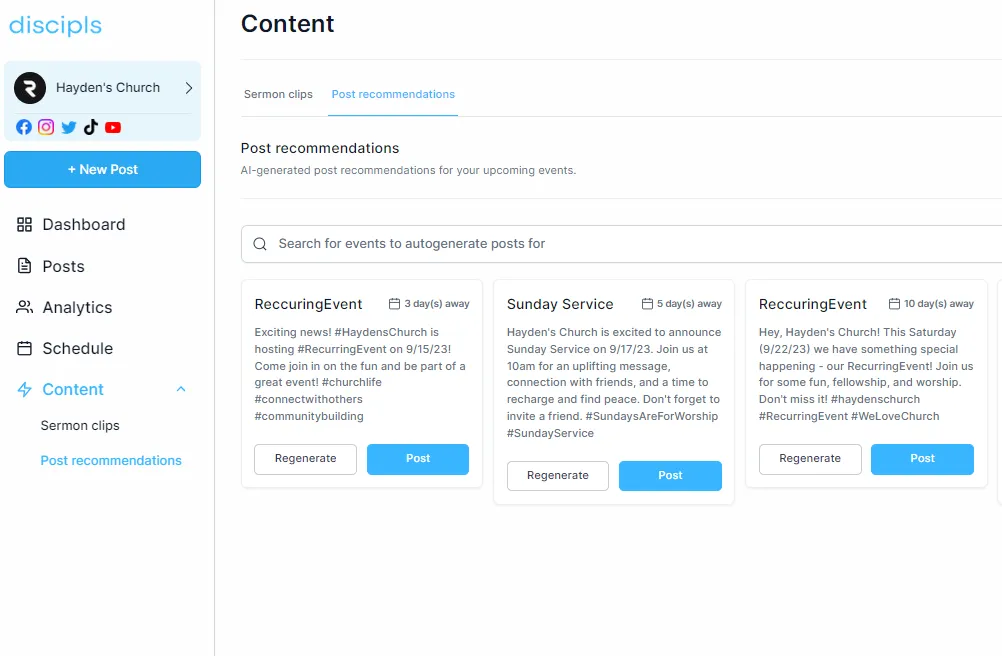
Task: Visit the church's Facebook page icon
Action: (23, 127)
